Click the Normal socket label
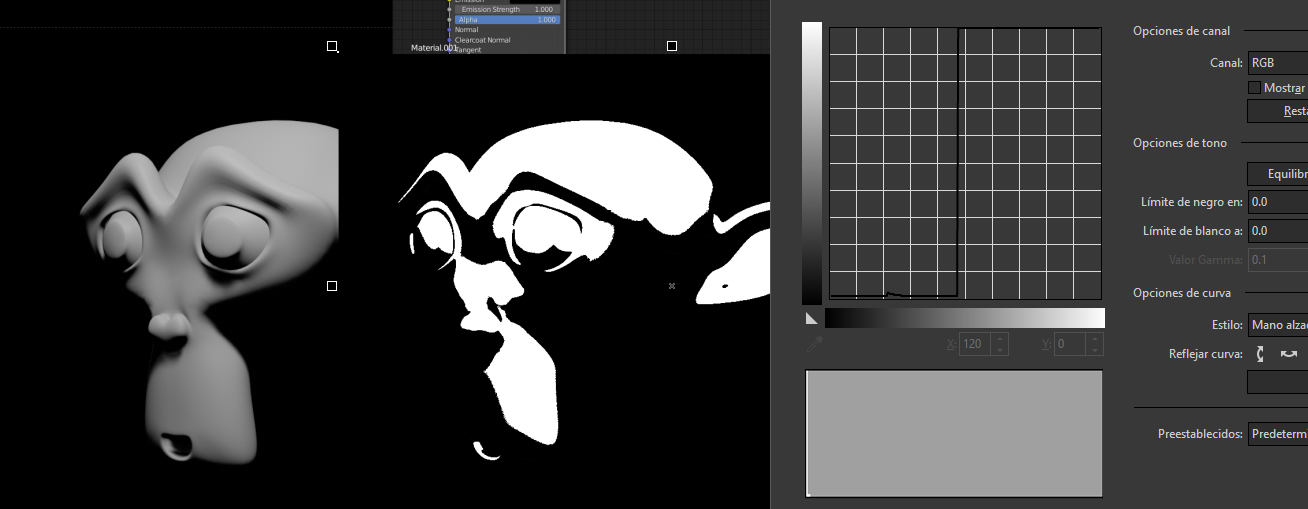The height and width of the screenshot is (509, 1308). click(467, 30)
